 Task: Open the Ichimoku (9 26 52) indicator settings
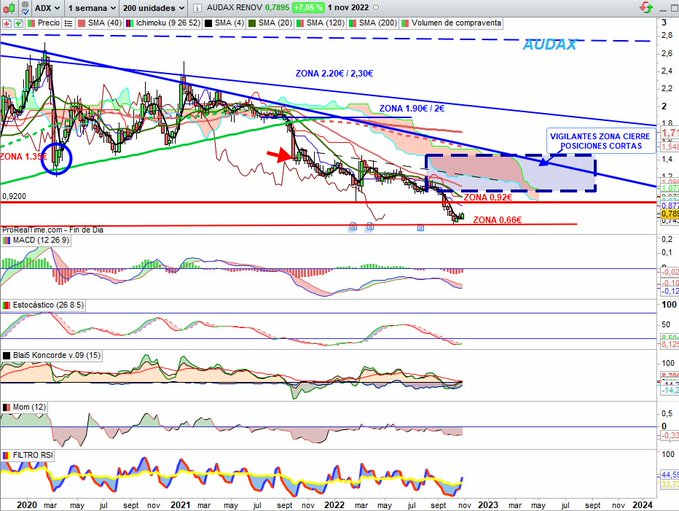click(x=168, y=23)
